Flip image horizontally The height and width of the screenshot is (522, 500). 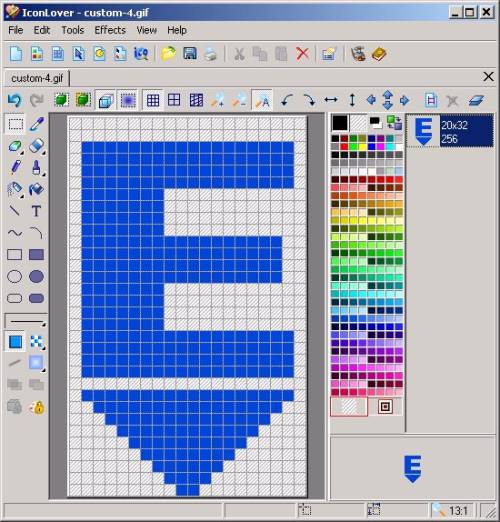331,100
